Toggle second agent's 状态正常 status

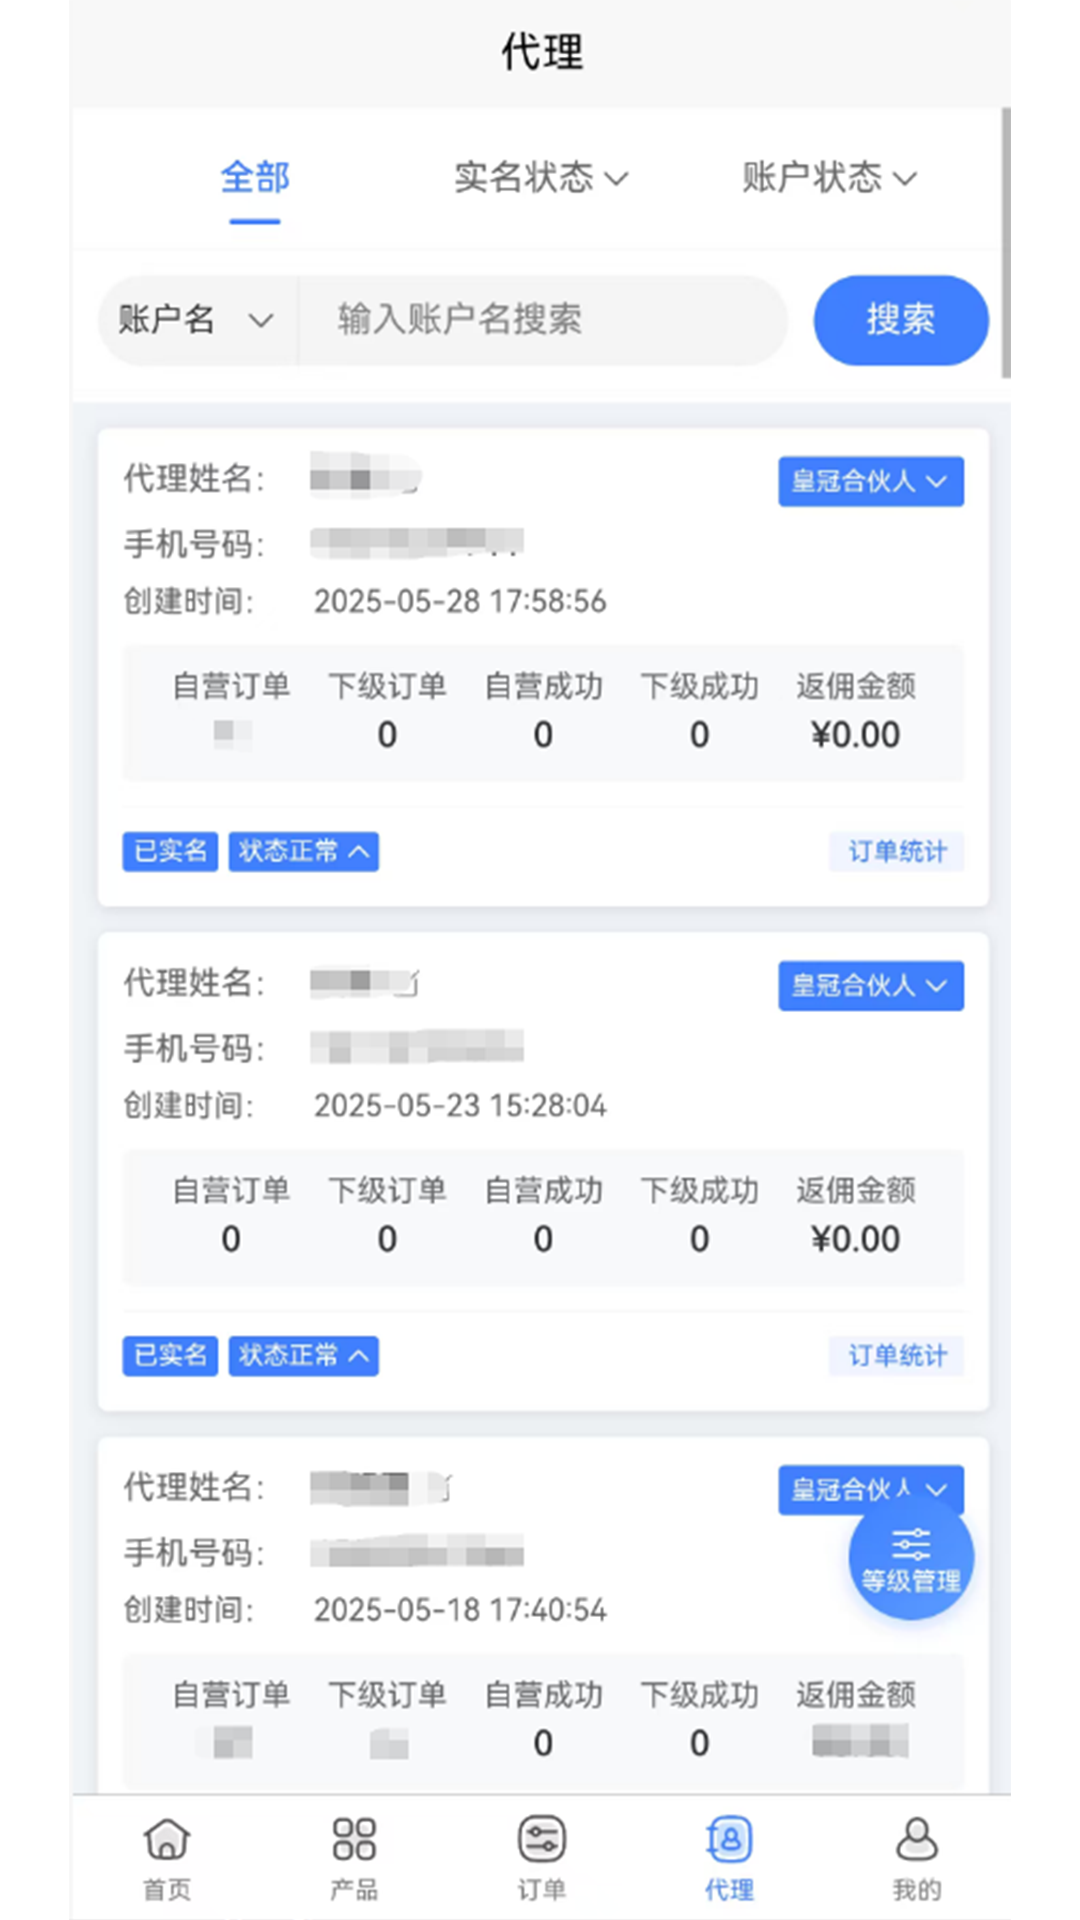point(304,1356)
